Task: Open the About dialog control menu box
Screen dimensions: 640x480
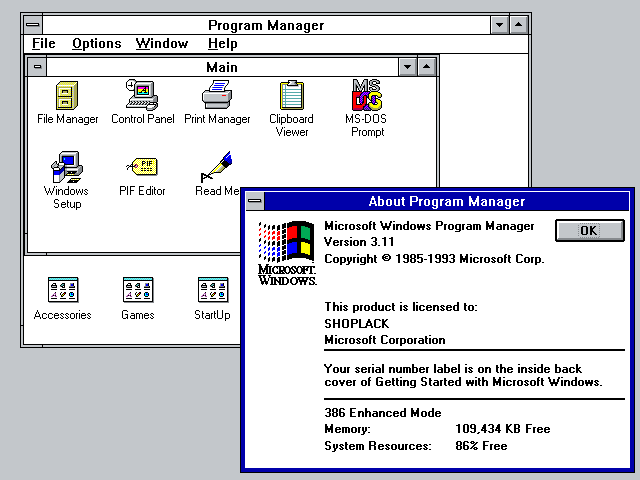Action: [x=256, y=201]
